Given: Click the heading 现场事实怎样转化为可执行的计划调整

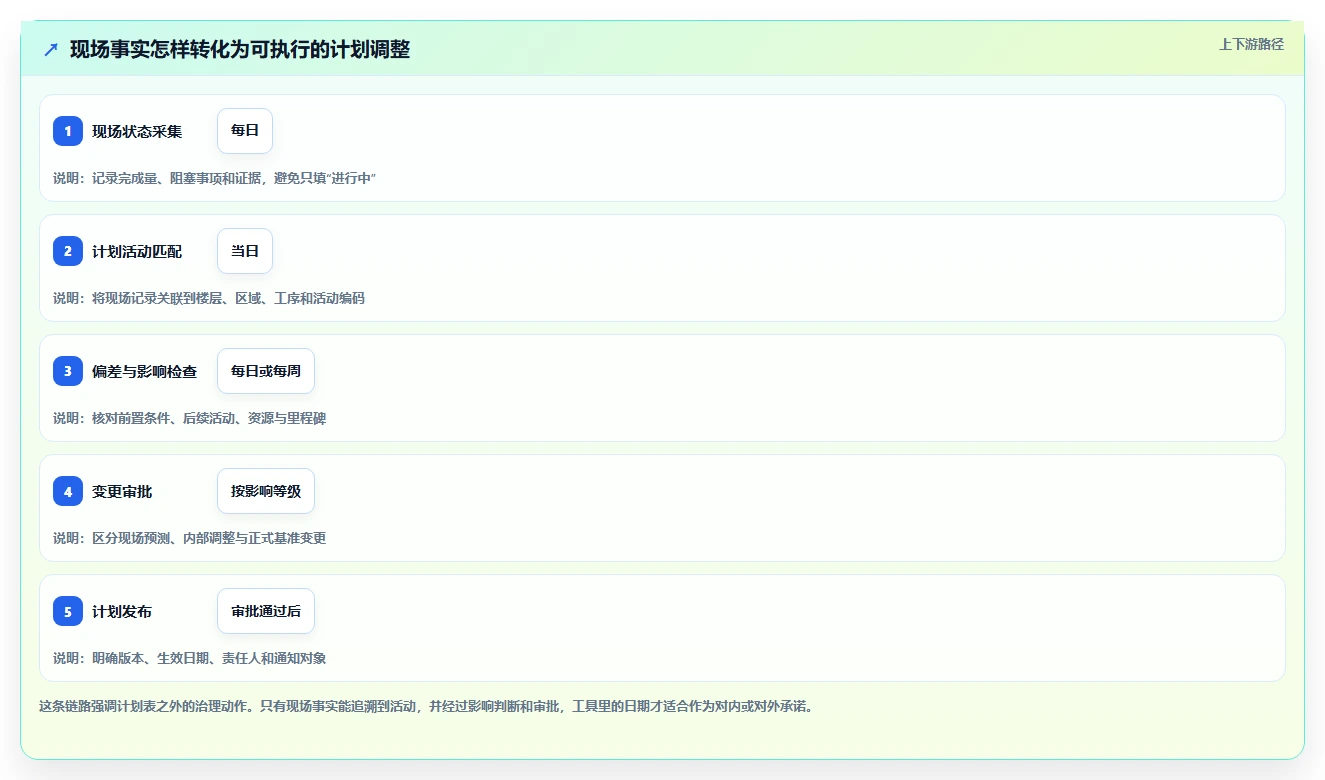Looking at the screenshot, I should pos(240,49).
